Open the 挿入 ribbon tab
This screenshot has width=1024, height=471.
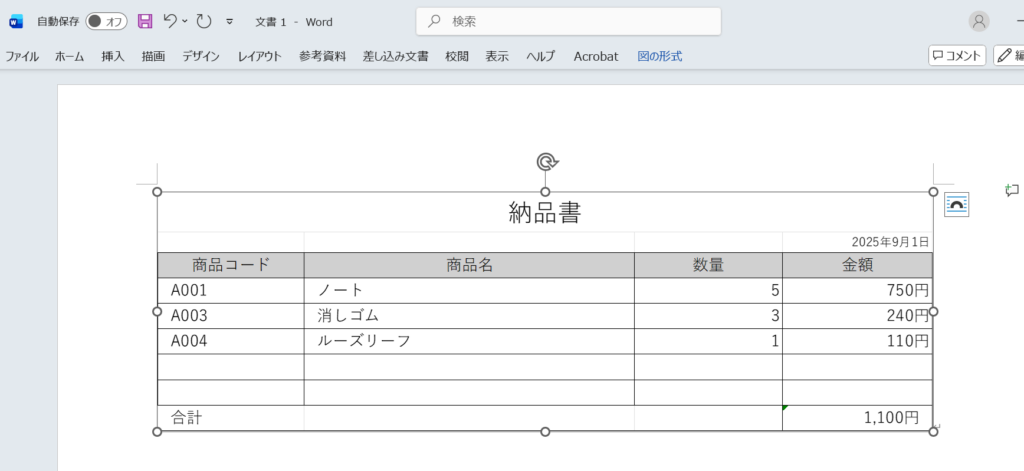click(112, 56)
